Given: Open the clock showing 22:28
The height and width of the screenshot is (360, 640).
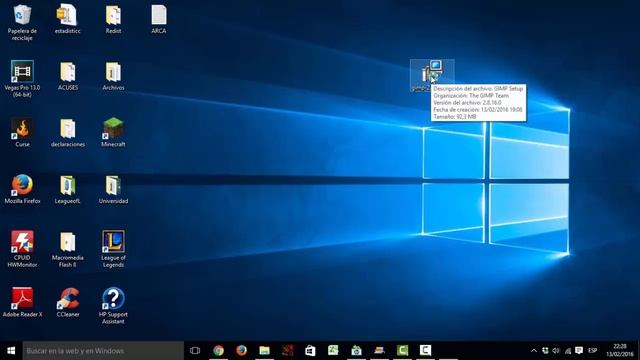Looking at the screenshot, I should [620, 351].
